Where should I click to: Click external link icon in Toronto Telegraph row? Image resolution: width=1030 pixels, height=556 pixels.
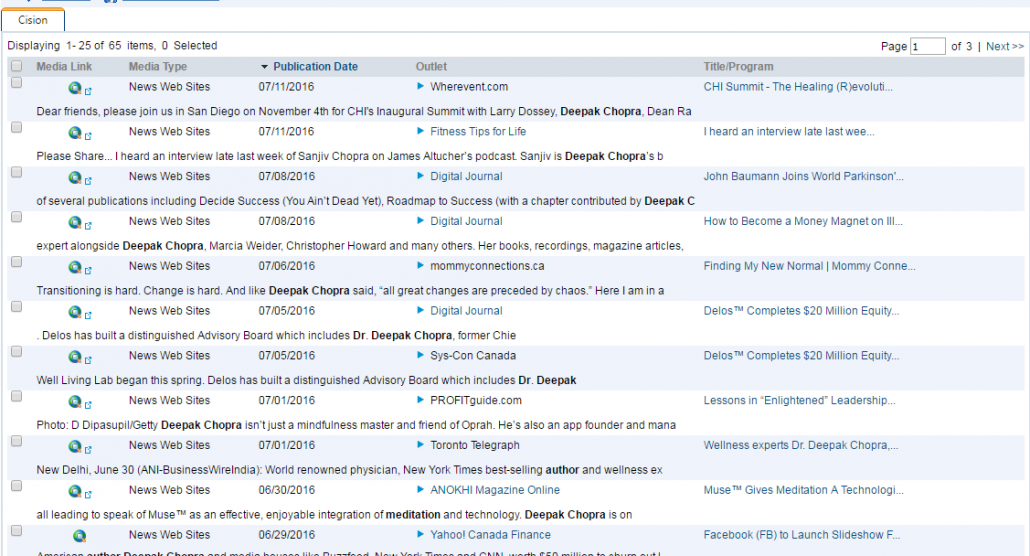click(x=88, y=450)
